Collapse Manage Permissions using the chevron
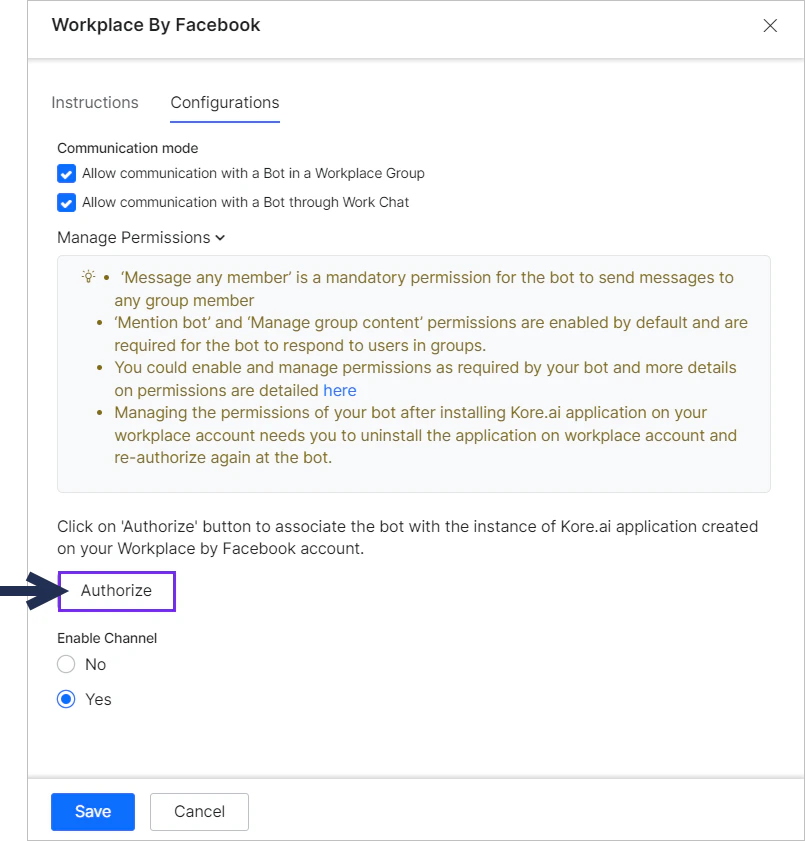The image size is (805, 841). point(220,238)
